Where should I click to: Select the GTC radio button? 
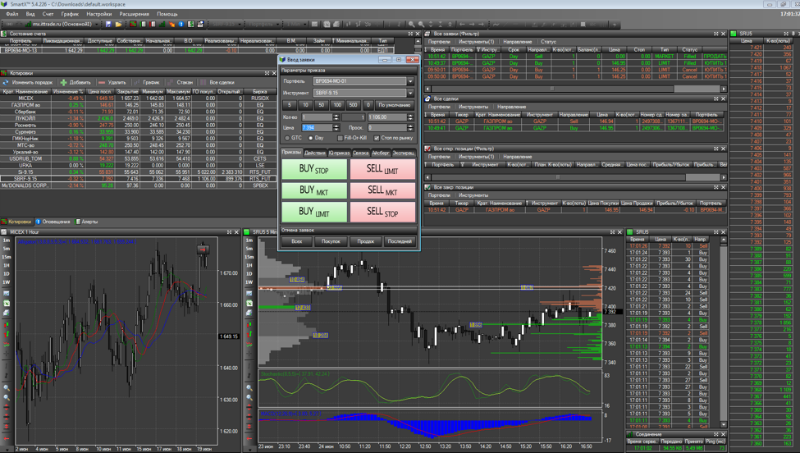tap(287, 138)
